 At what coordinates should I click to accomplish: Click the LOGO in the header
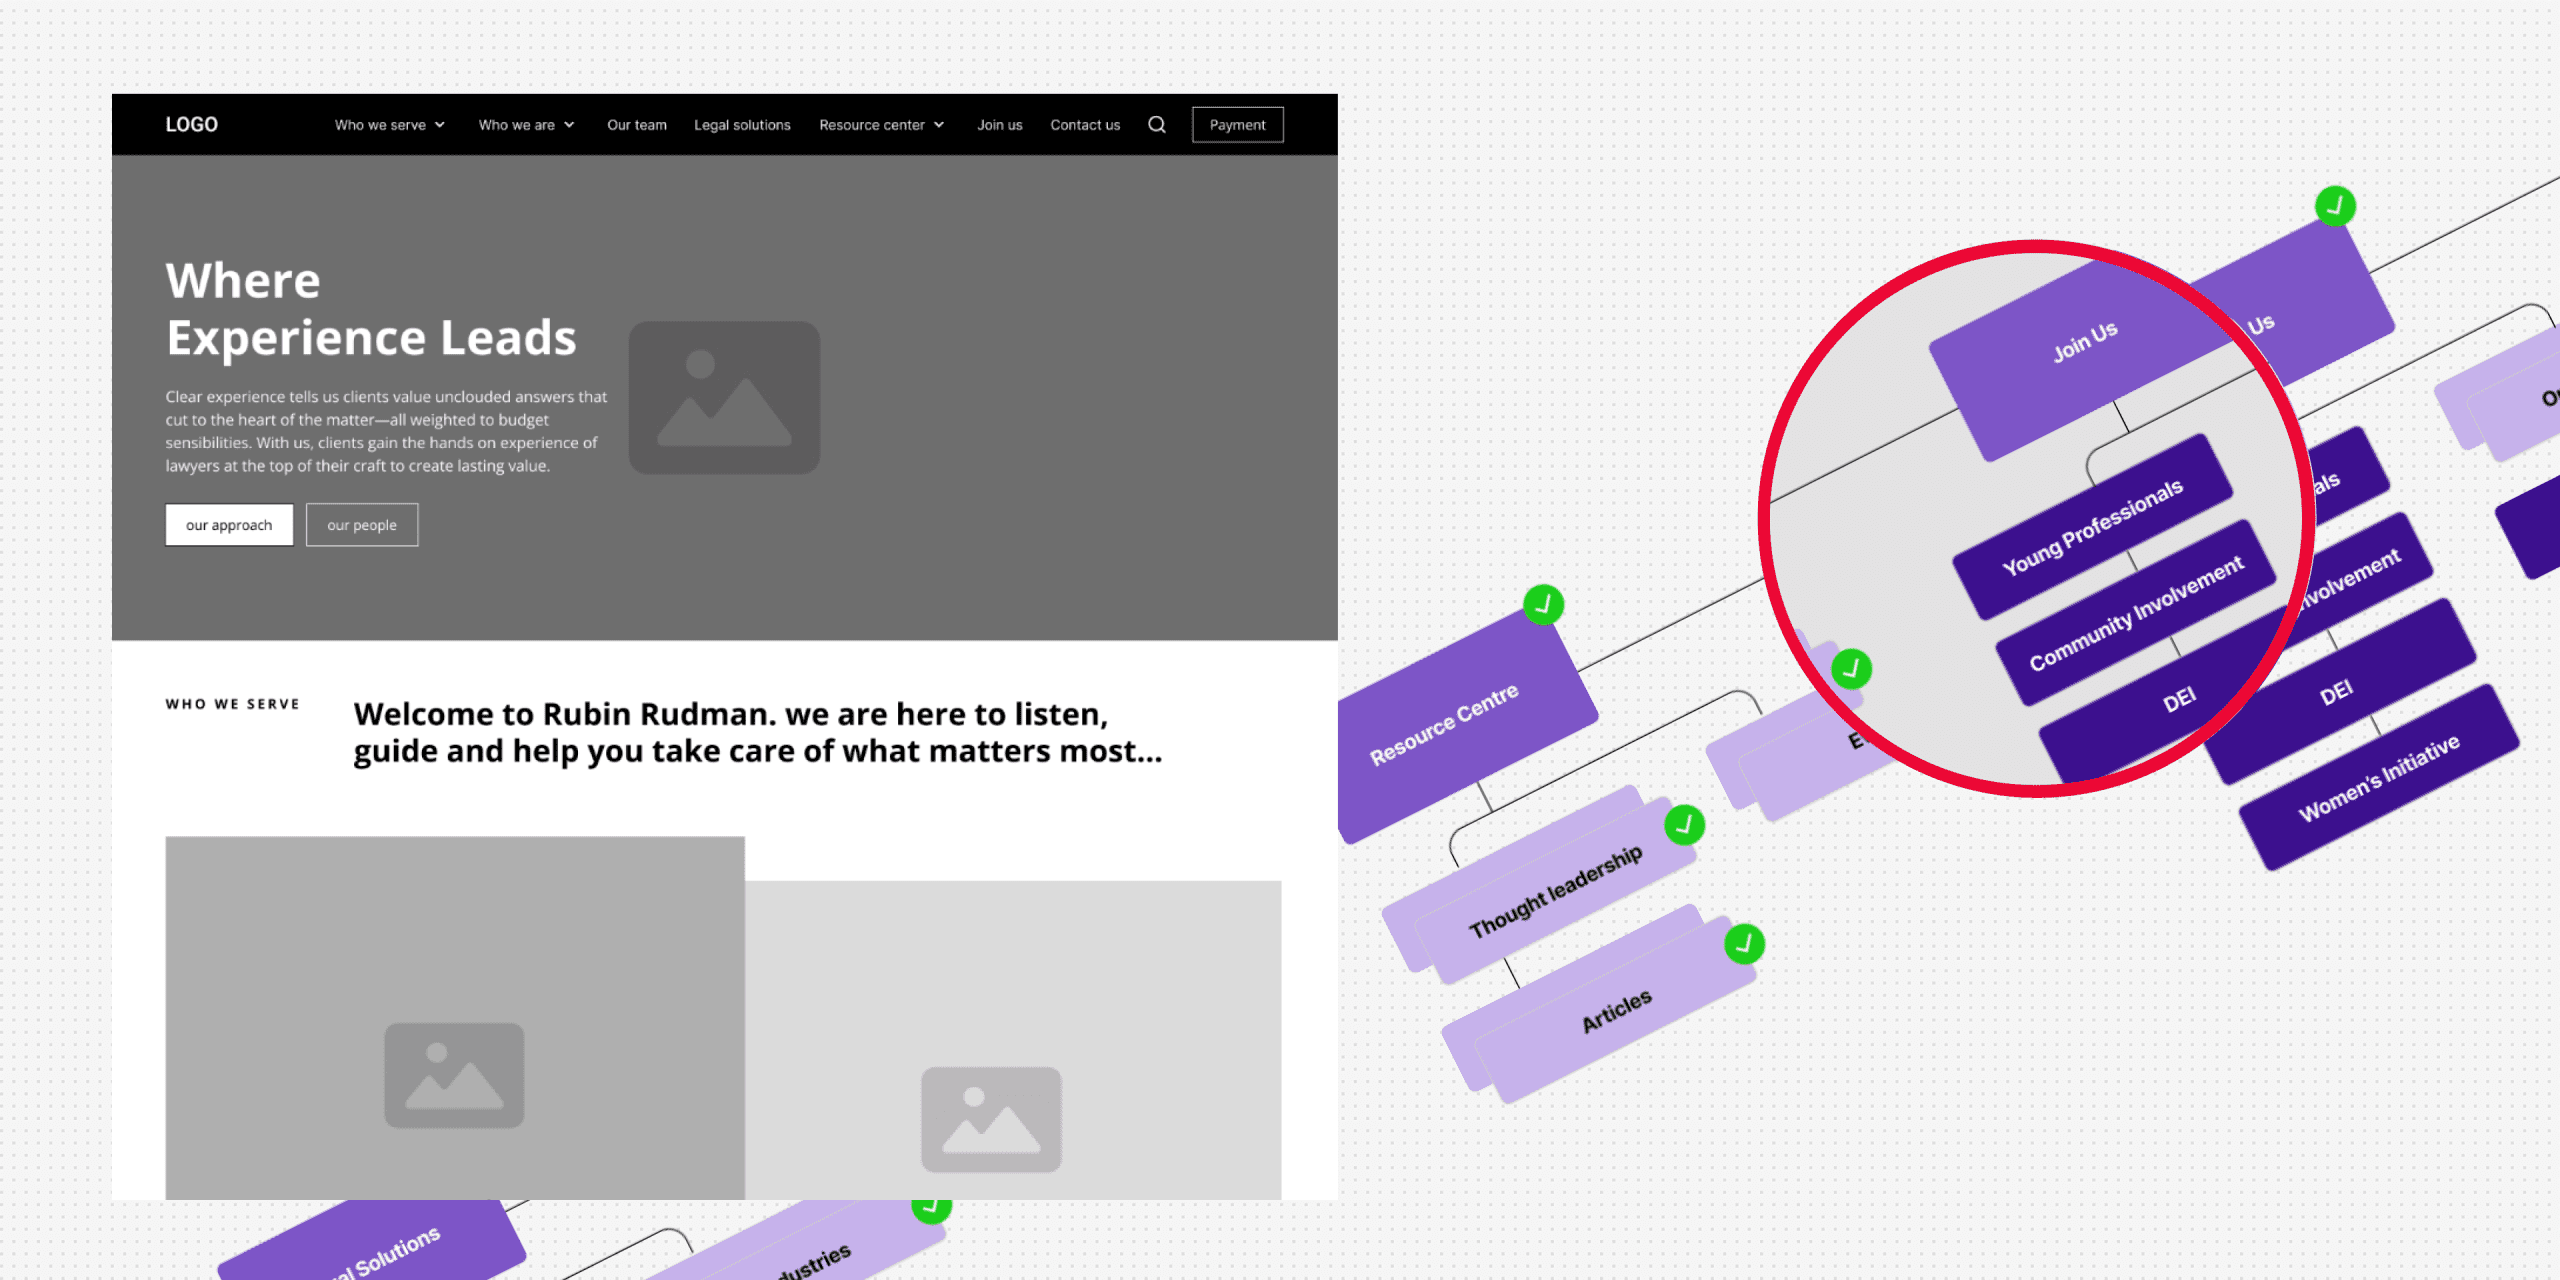click(x=191, y=125)
